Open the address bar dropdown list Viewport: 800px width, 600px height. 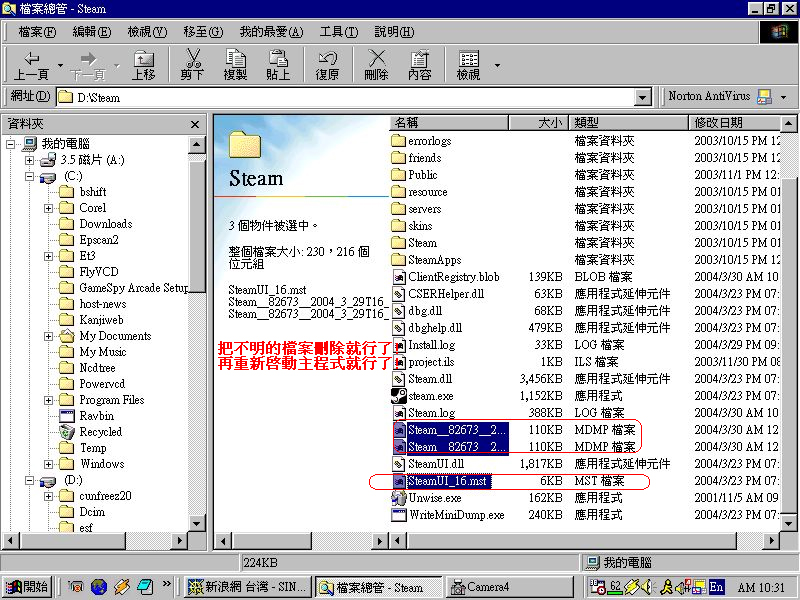tap(643, 97)
